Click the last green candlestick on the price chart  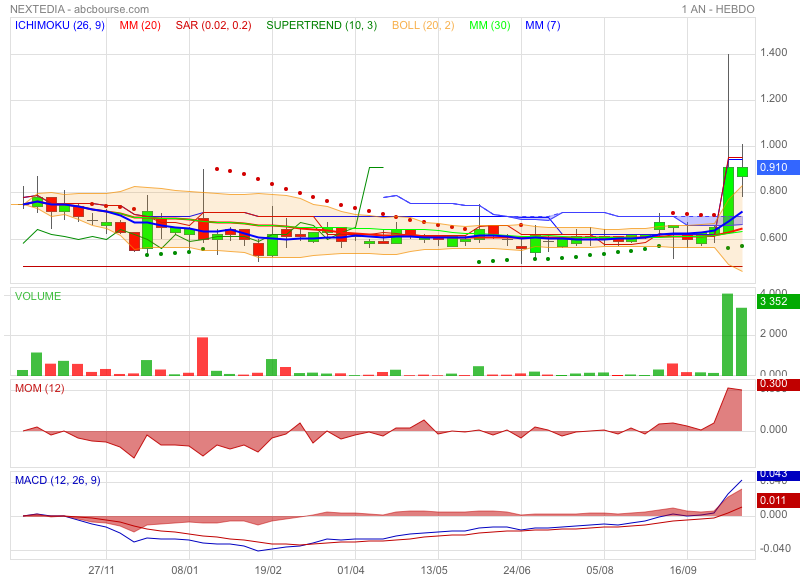[742, 172]
